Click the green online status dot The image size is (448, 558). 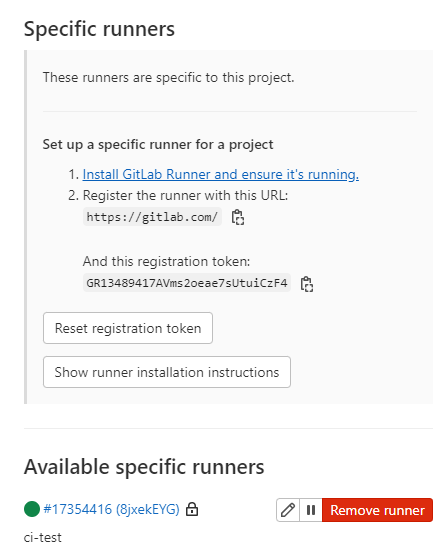pos(32,509)
